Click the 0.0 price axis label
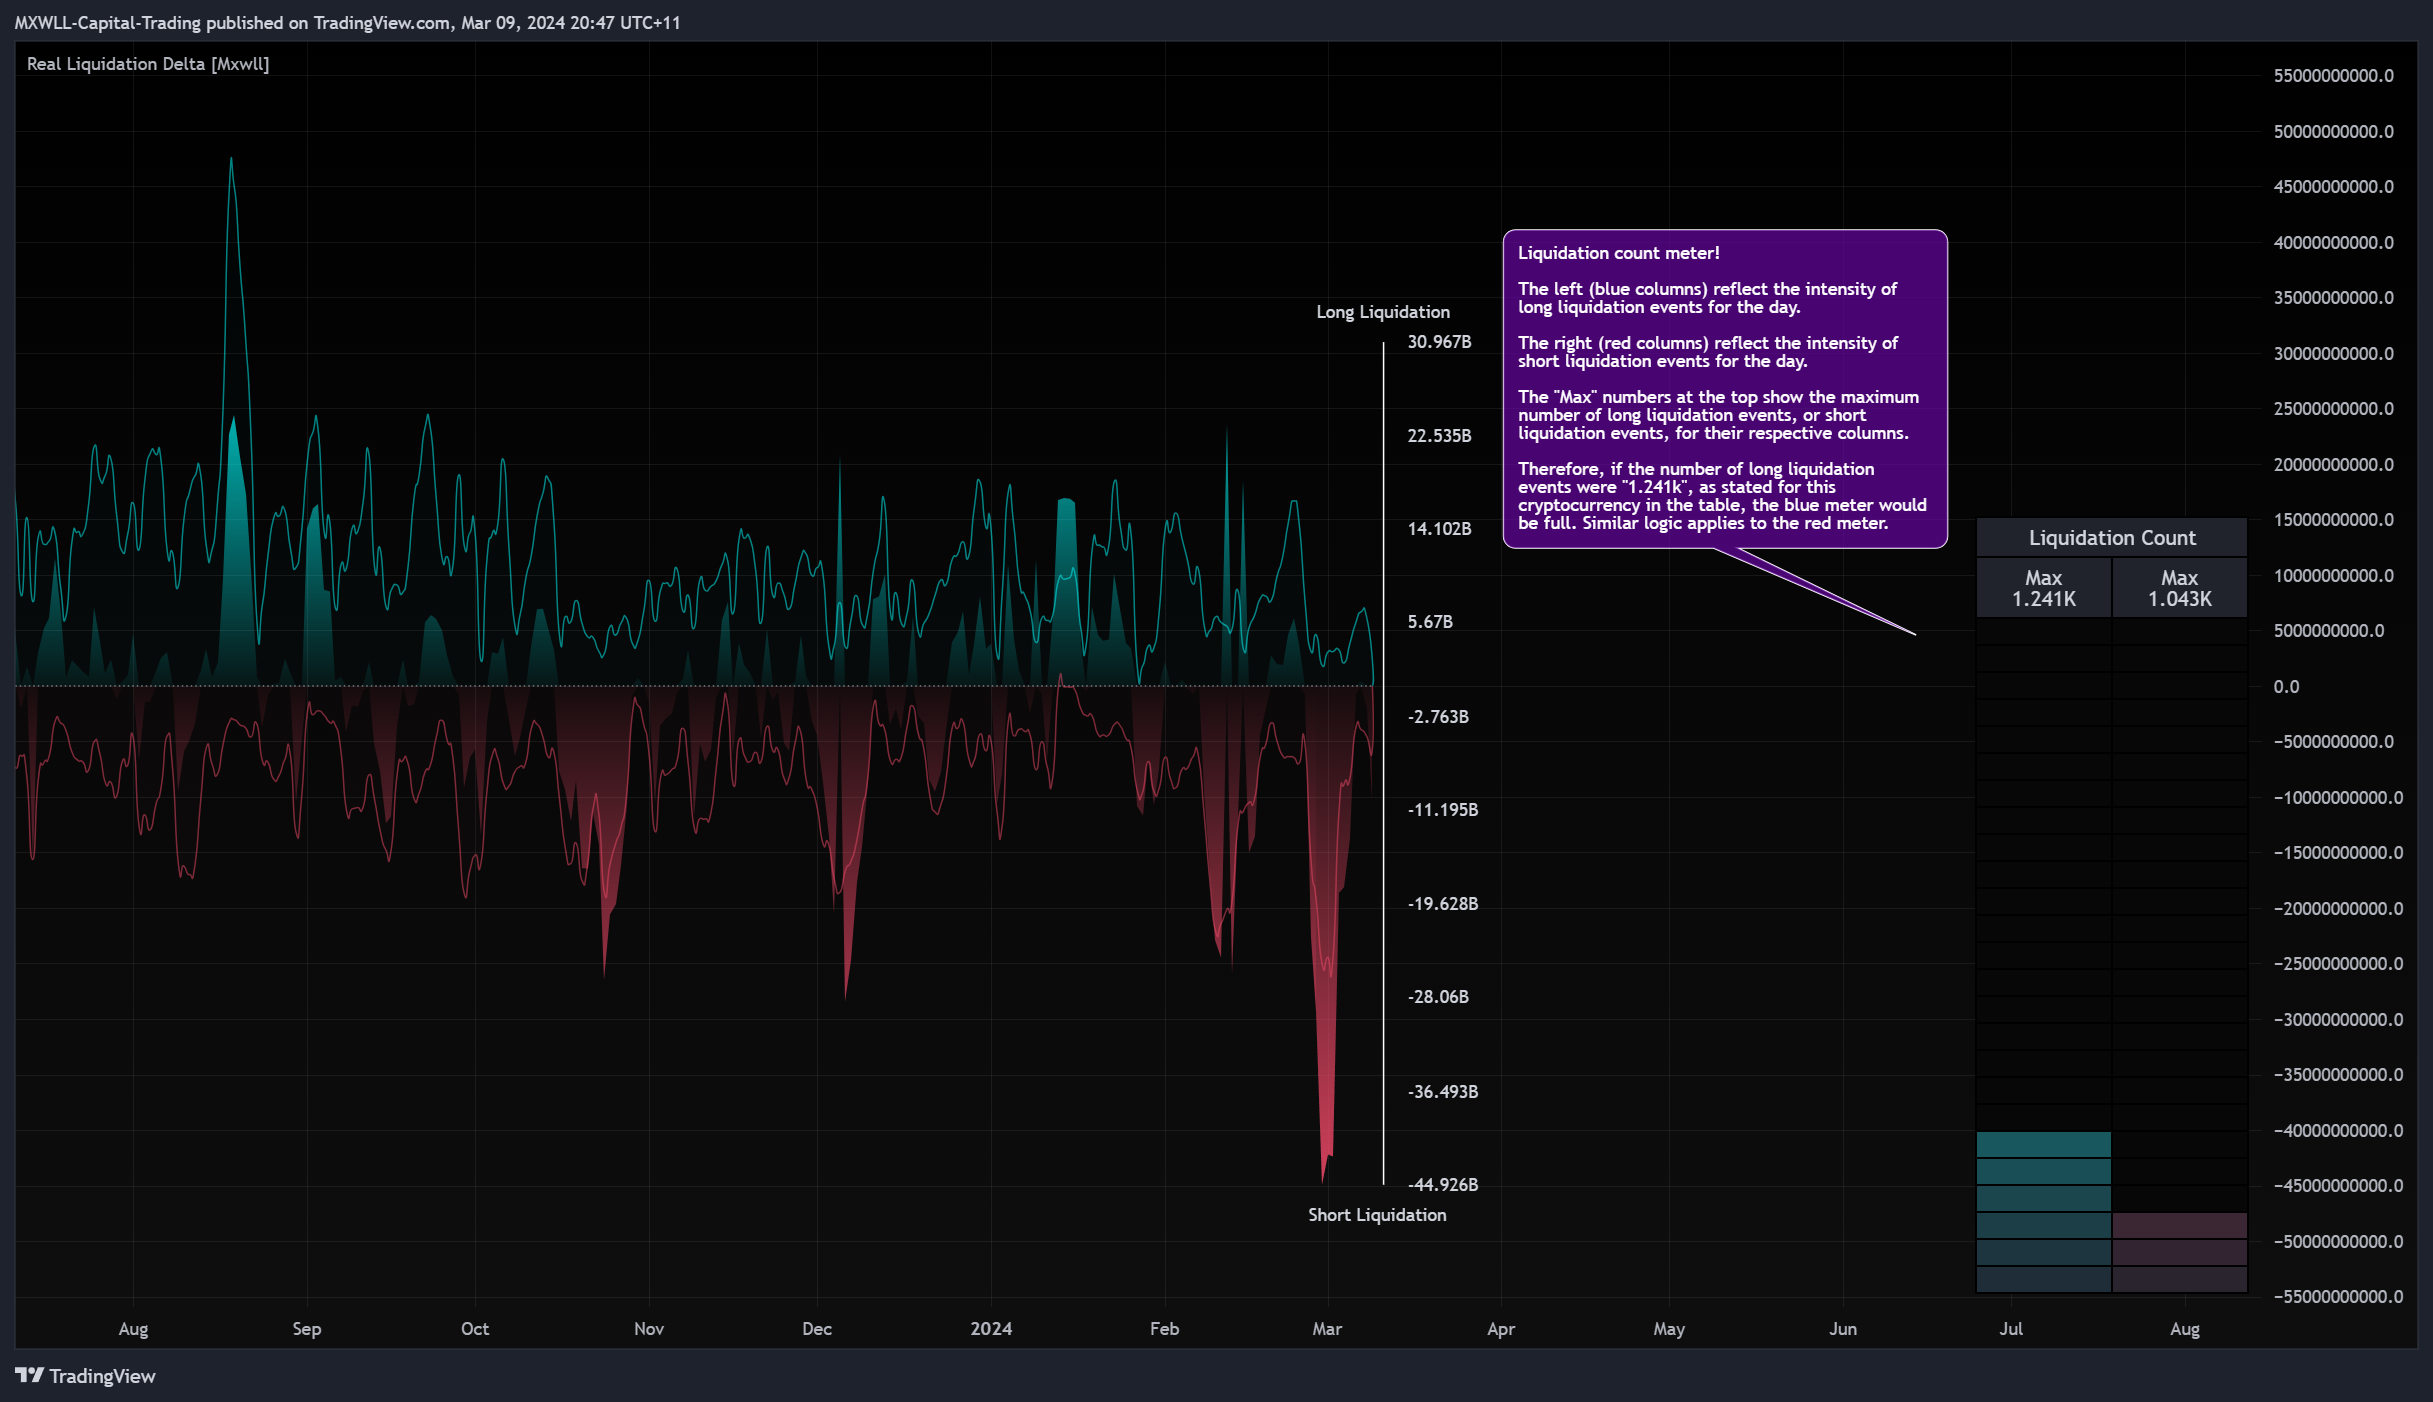The height and width of the screenshot is (1402, 2433). (x=2286, y=687)
